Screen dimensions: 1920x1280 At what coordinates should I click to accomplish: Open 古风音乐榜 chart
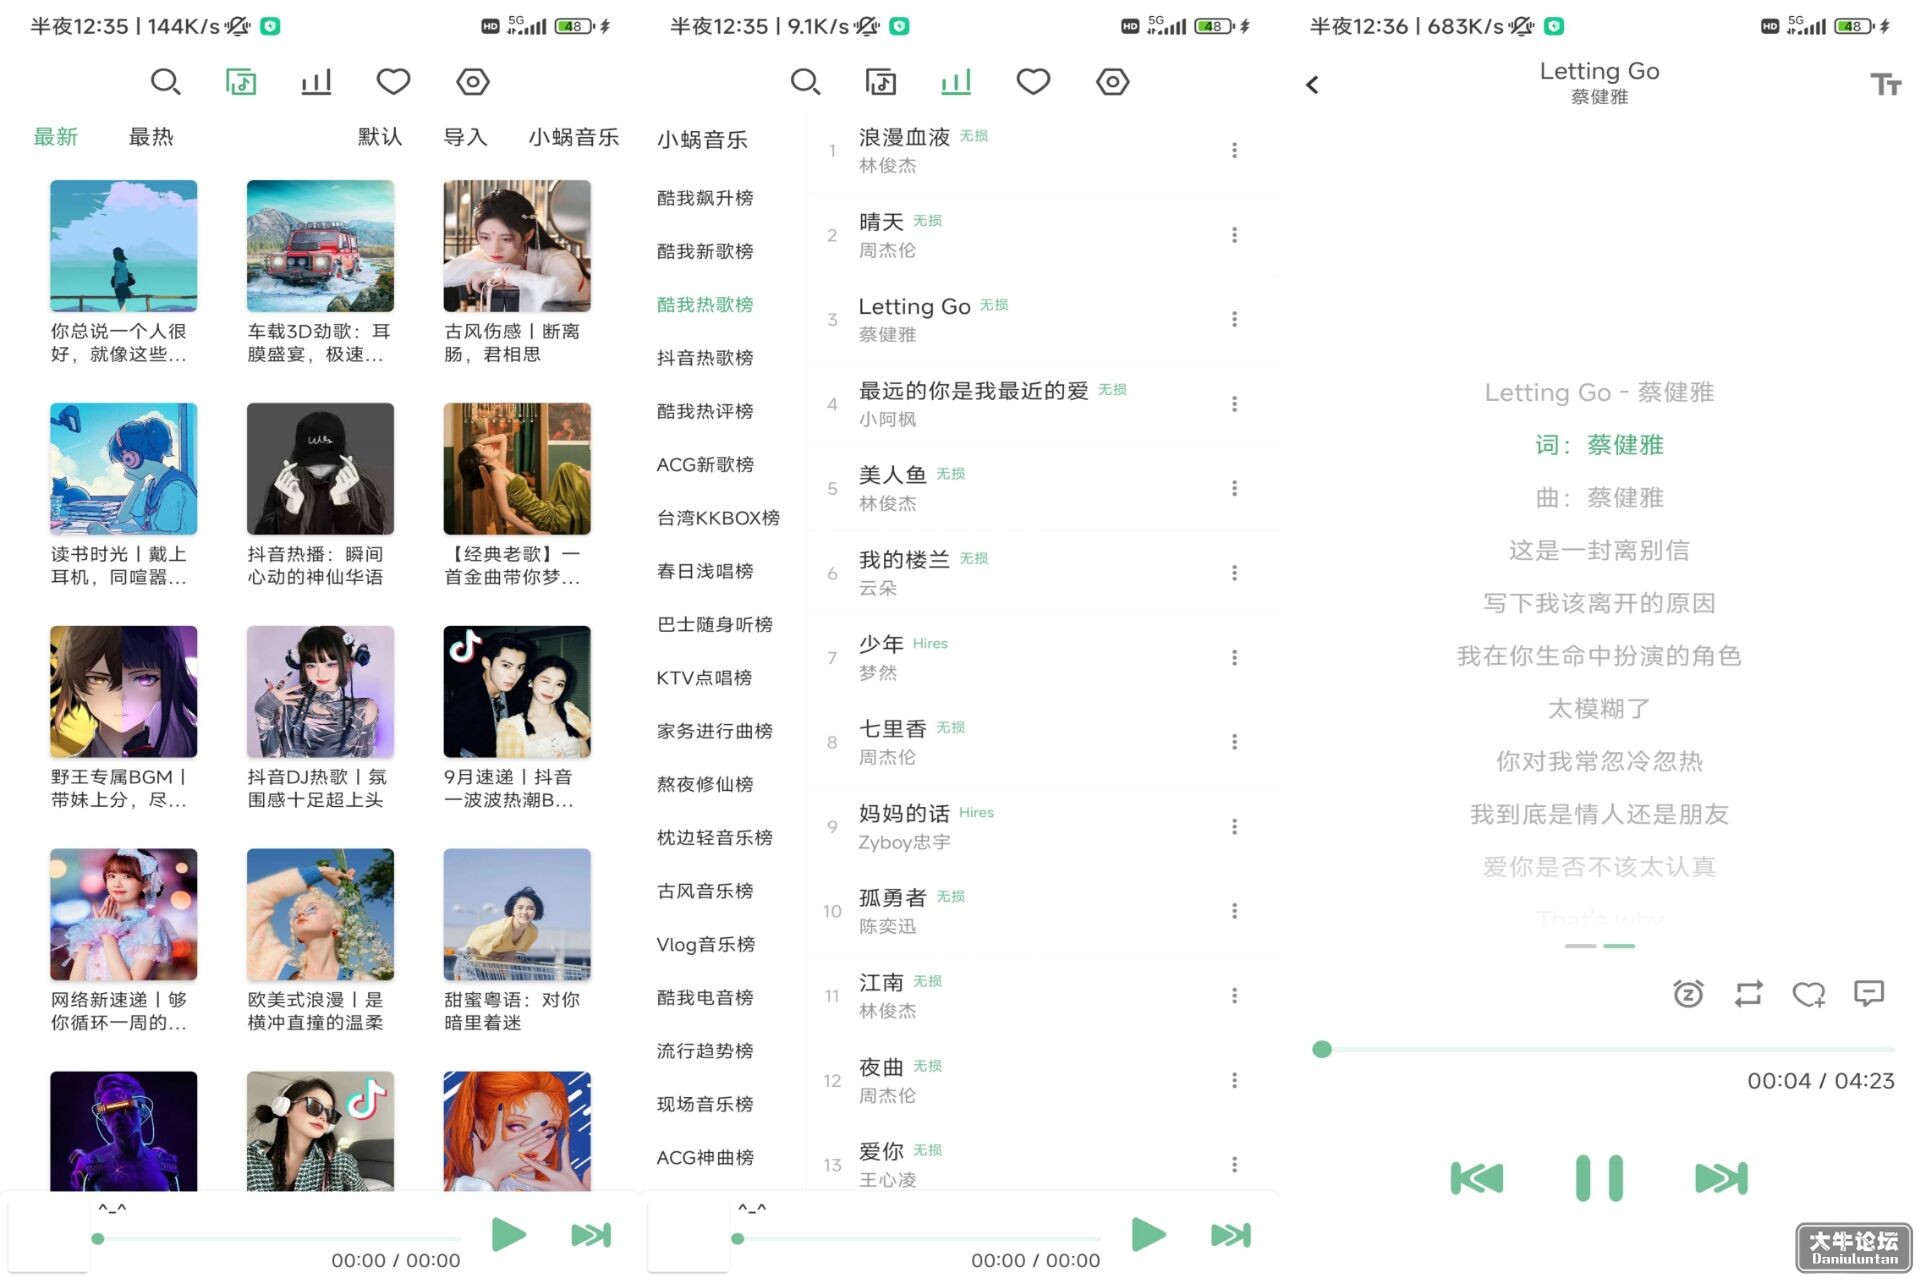(x=705, y=891)
